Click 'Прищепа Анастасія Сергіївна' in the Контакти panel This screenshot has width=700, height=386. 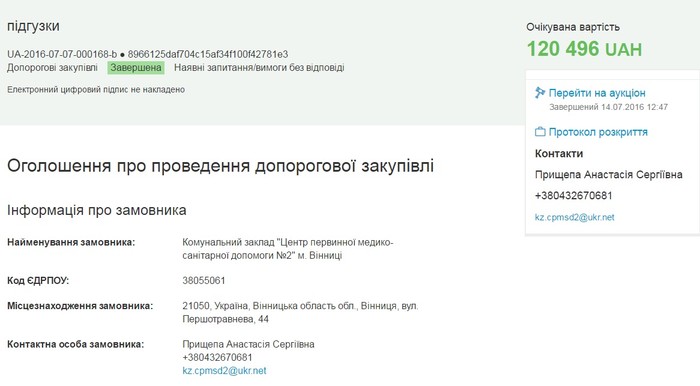pos(608,175)
